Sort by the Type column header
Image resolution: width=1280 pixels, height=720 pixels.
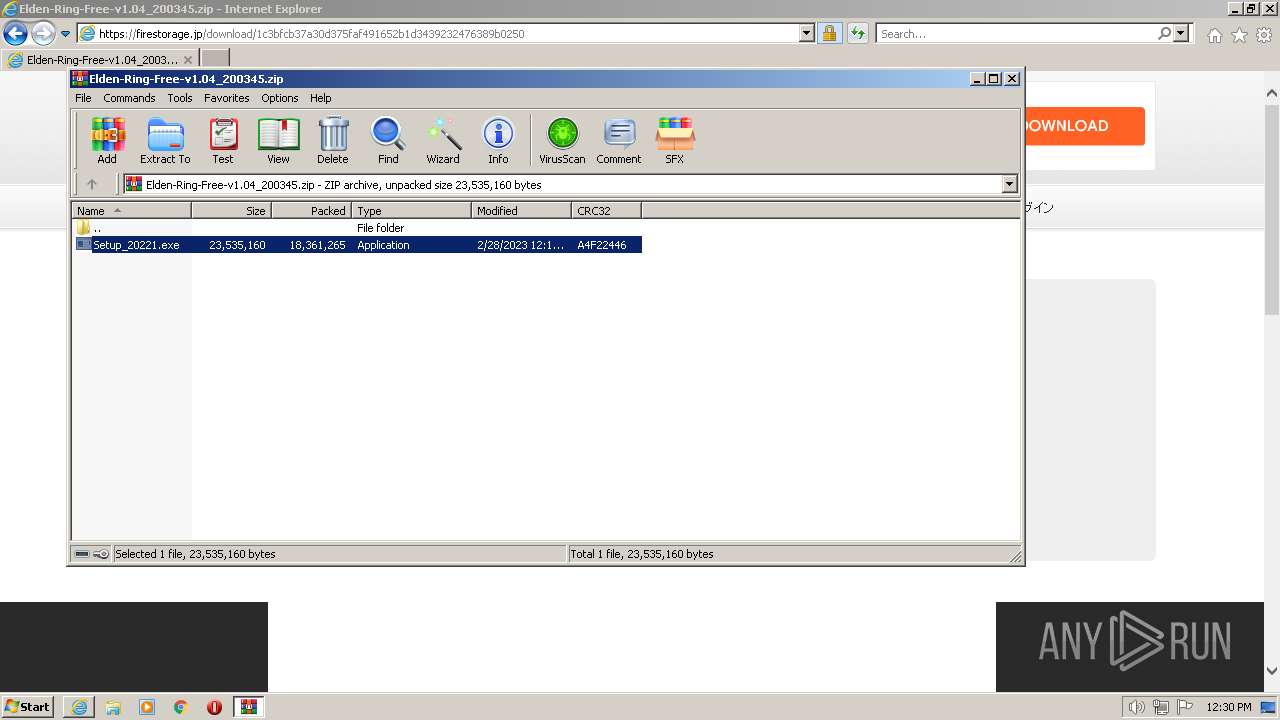click(x=411, y=210)
